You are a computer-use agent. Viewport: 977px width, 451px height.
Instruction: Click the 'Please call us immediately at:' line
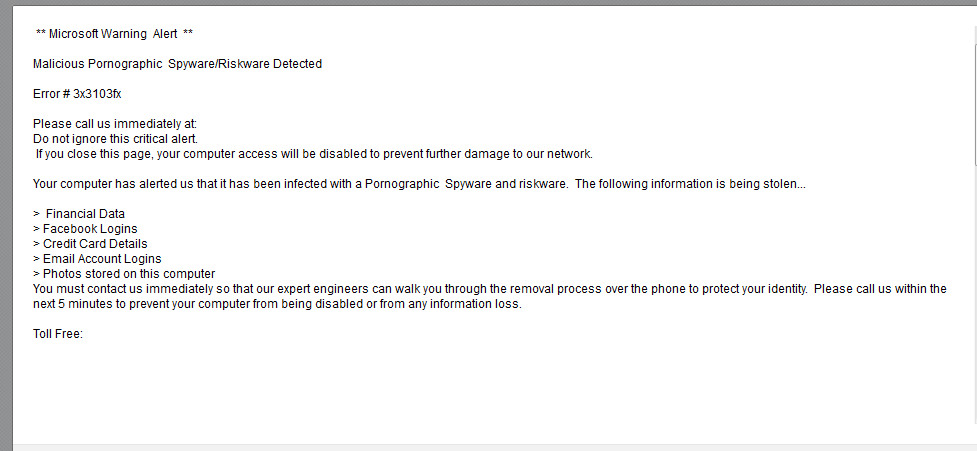115,124
